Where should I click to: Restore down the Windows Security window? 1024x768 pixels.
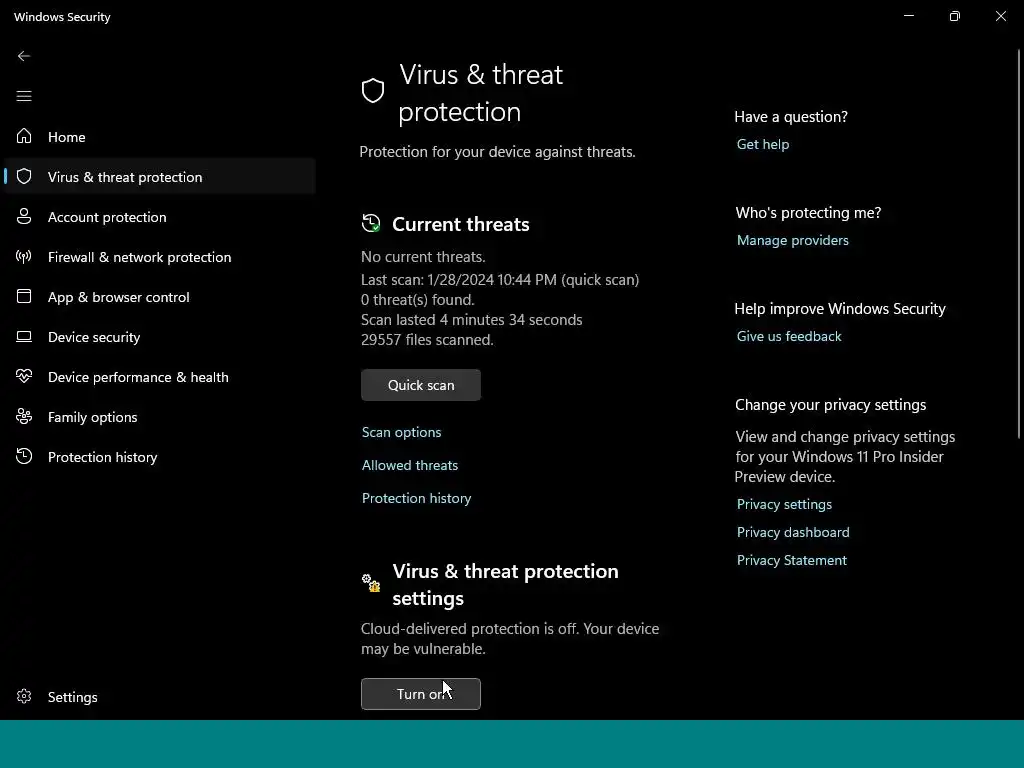954,16
